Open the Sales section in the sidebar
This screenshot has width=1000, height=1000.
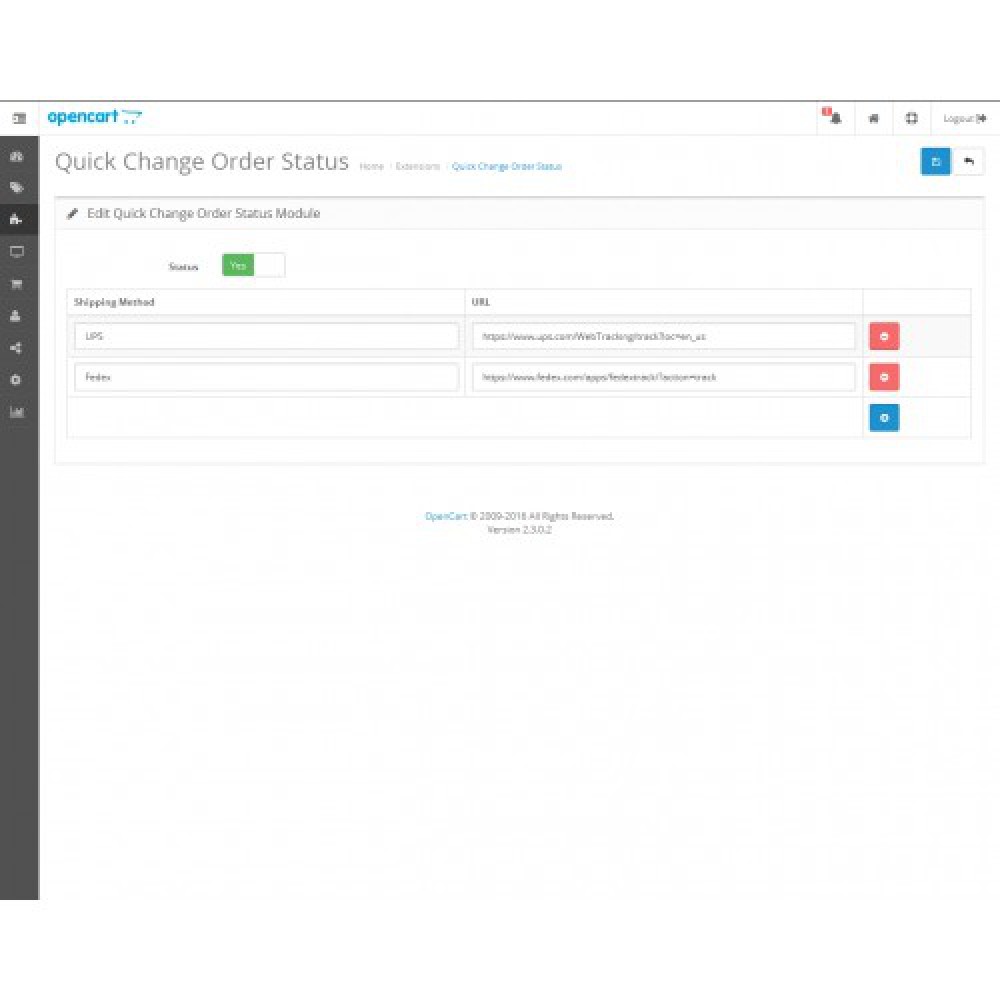pyautogui.click(x=17, y=283)
